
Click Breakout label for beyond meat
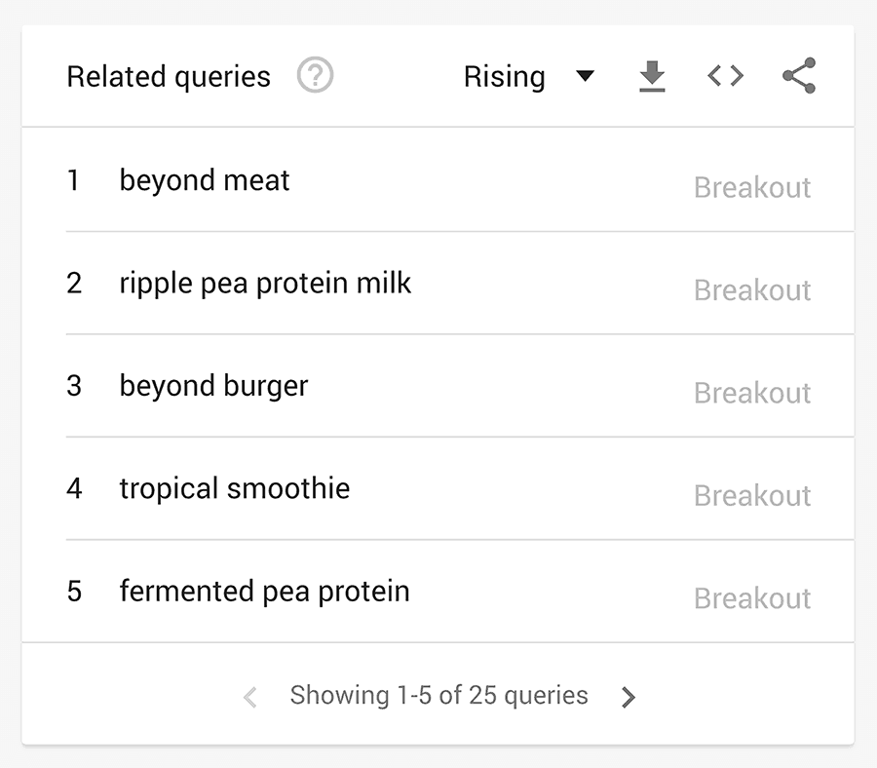coord(752,188)
